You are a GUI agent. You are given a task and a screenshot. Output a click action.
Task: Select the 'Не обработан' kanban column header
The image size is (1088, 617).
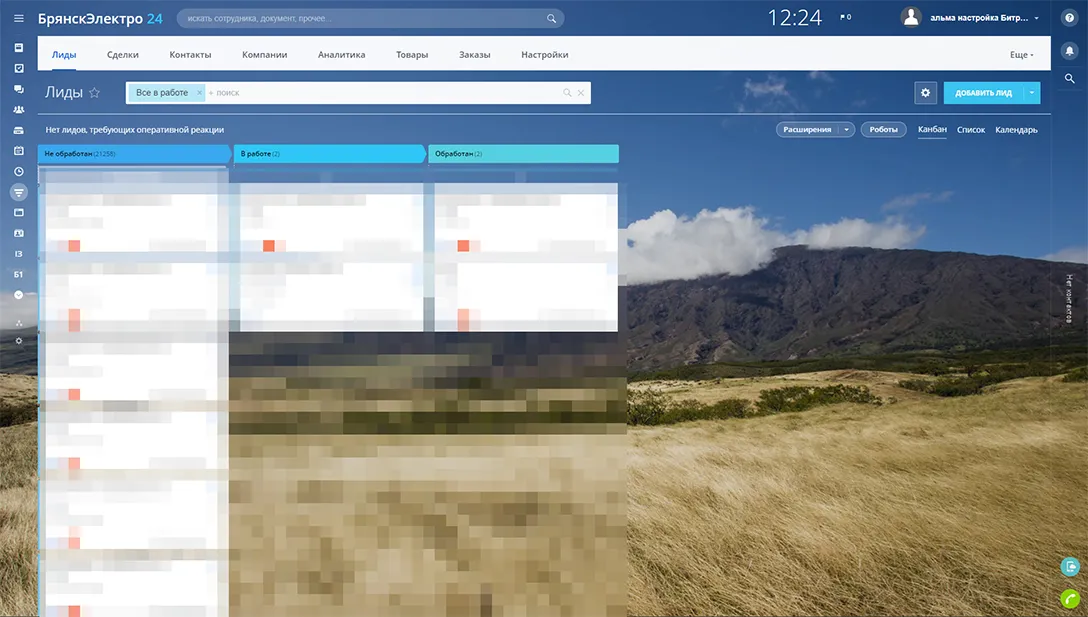point(134,154)
